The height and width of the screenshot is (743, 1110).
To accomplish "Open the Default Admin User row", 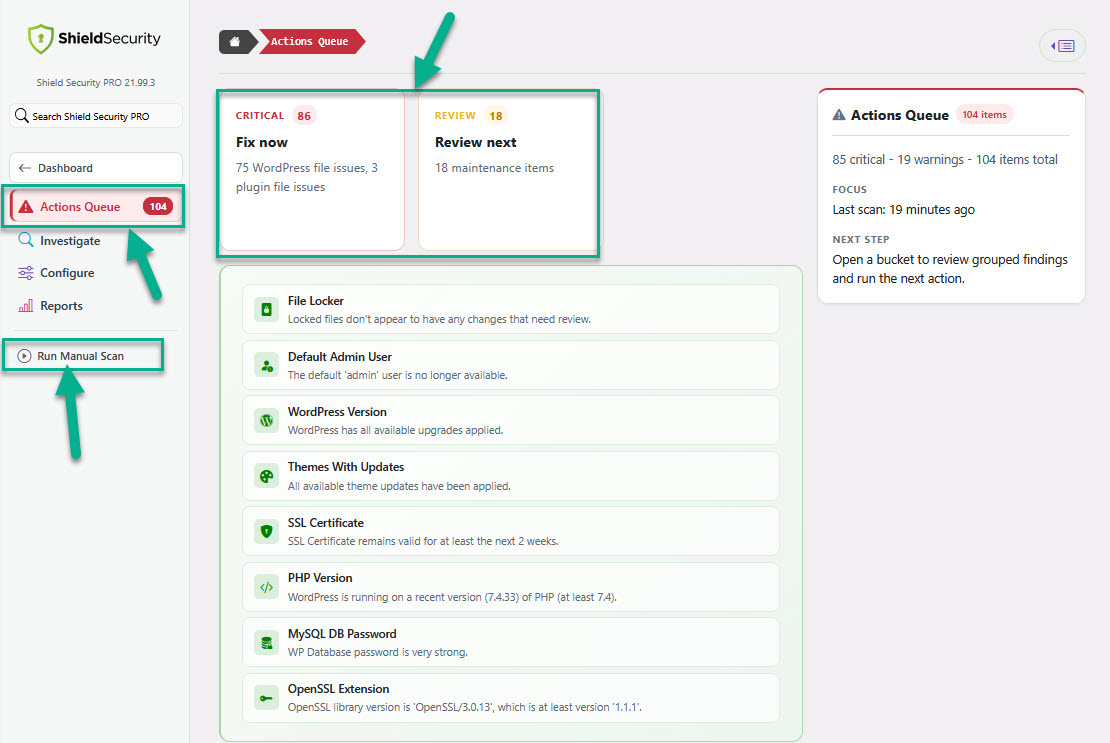I will (x=510, y=365).
